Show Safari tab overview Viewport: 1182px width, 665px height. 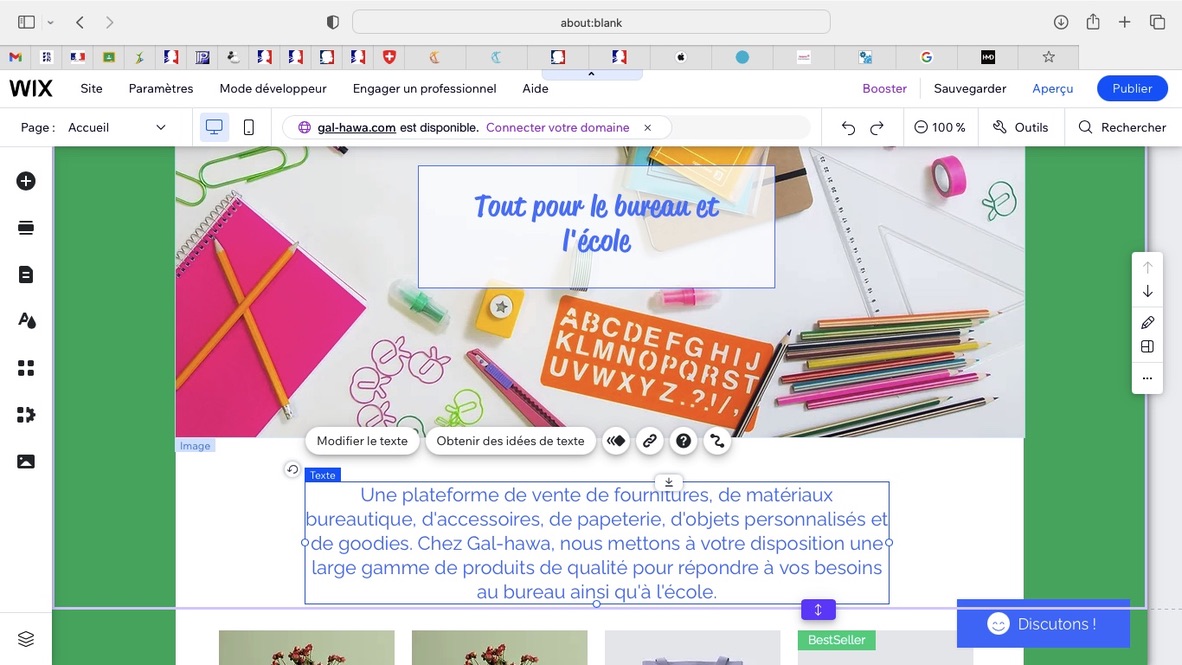[x=1157, y=22]
